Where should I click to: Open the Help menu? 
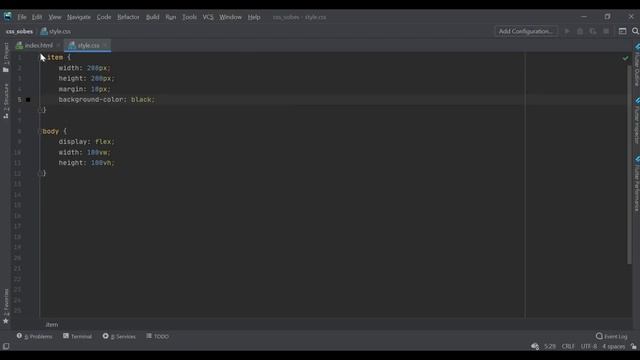[254, 17]
